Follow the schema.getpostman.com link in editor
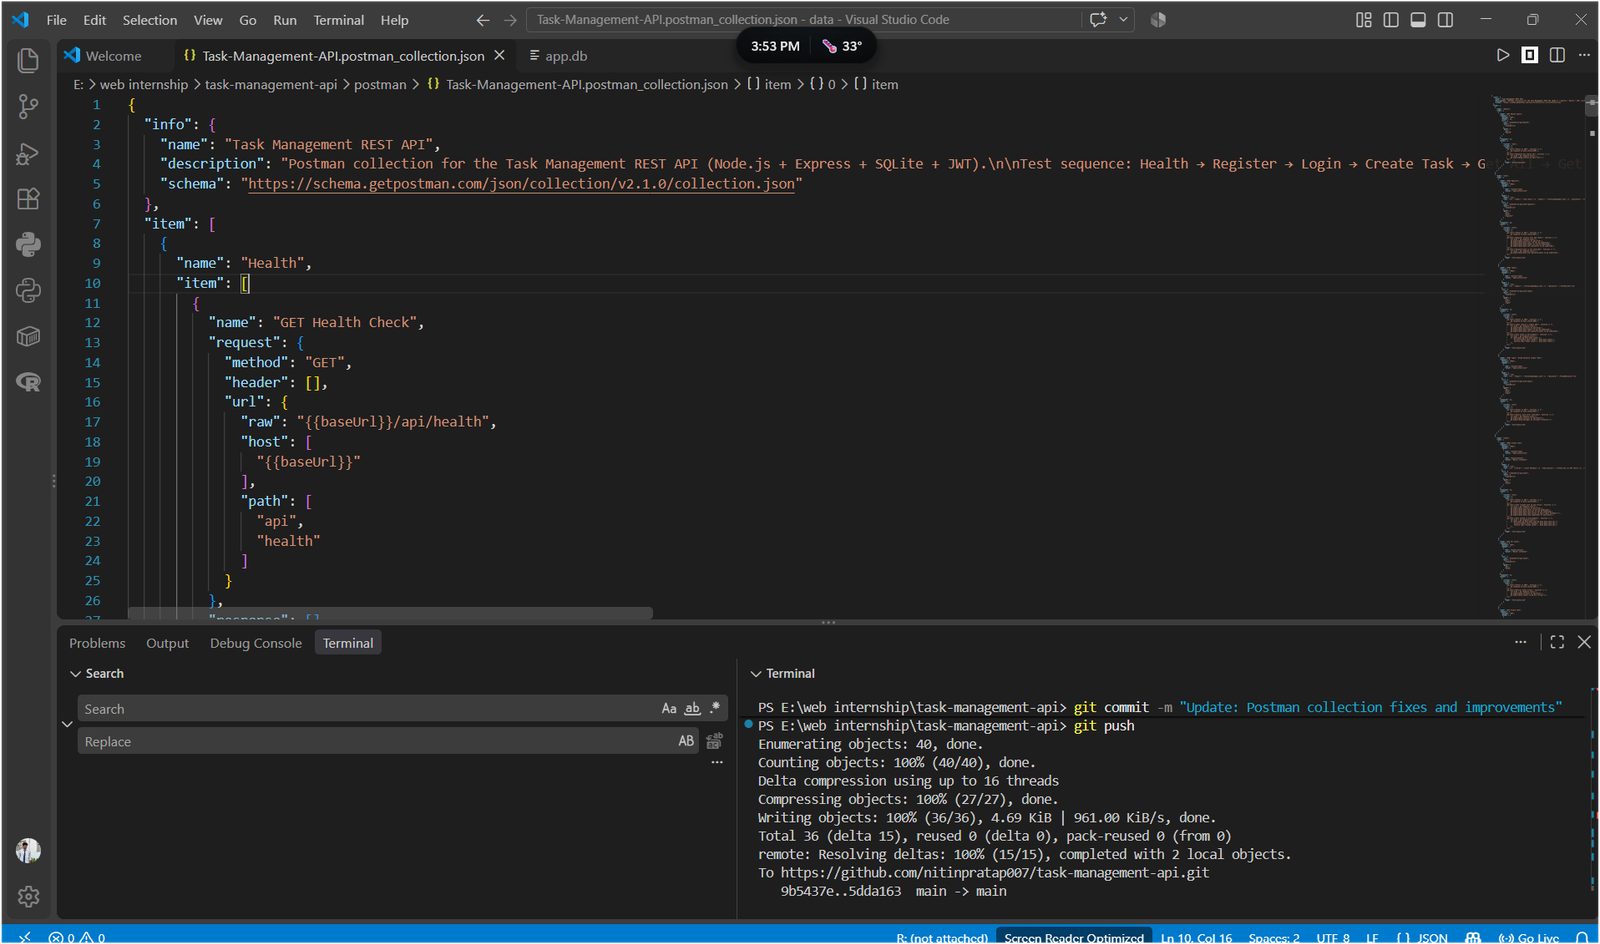Viewport: 1600px width, 944px height. pyautogui.click(x=521, y=184)
